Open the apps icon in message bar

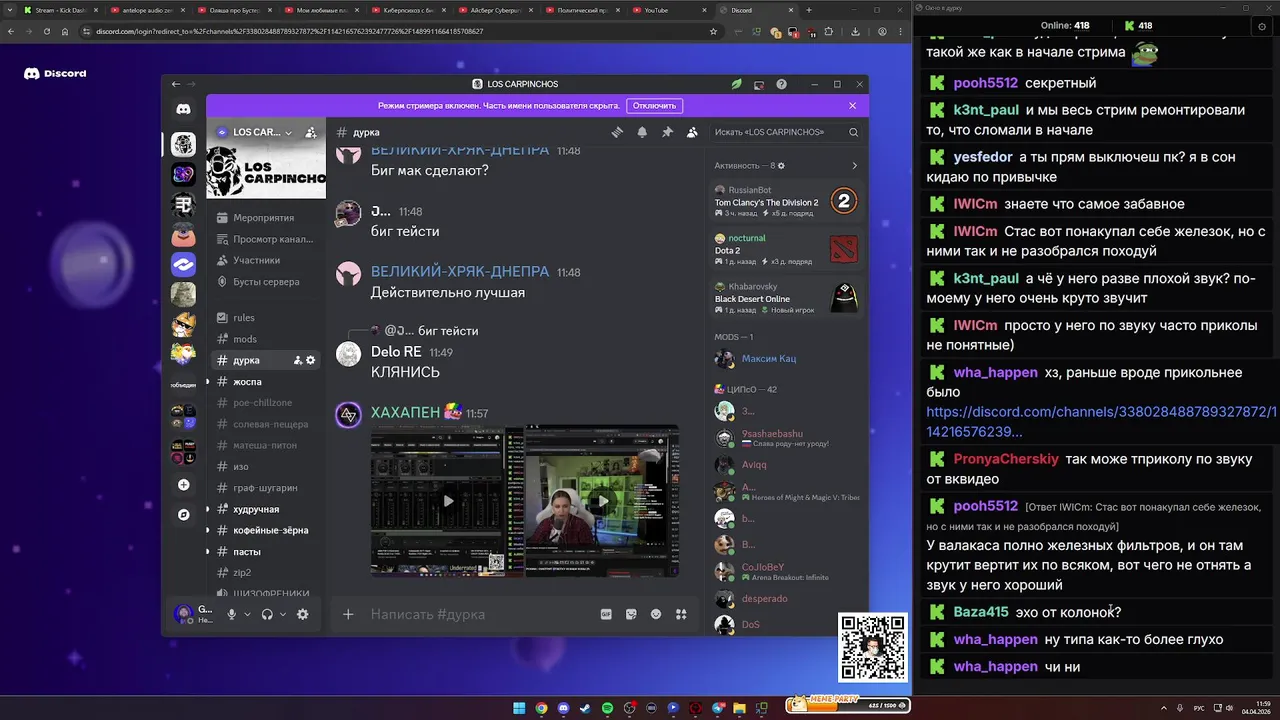681,614
